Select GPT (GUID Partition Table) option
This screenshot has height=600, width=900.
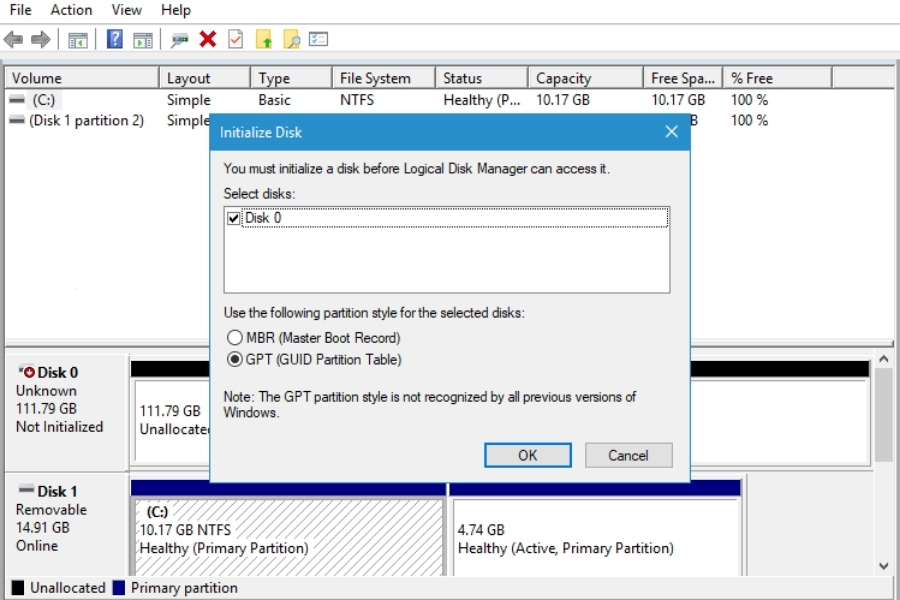click(x=235, y=360)
